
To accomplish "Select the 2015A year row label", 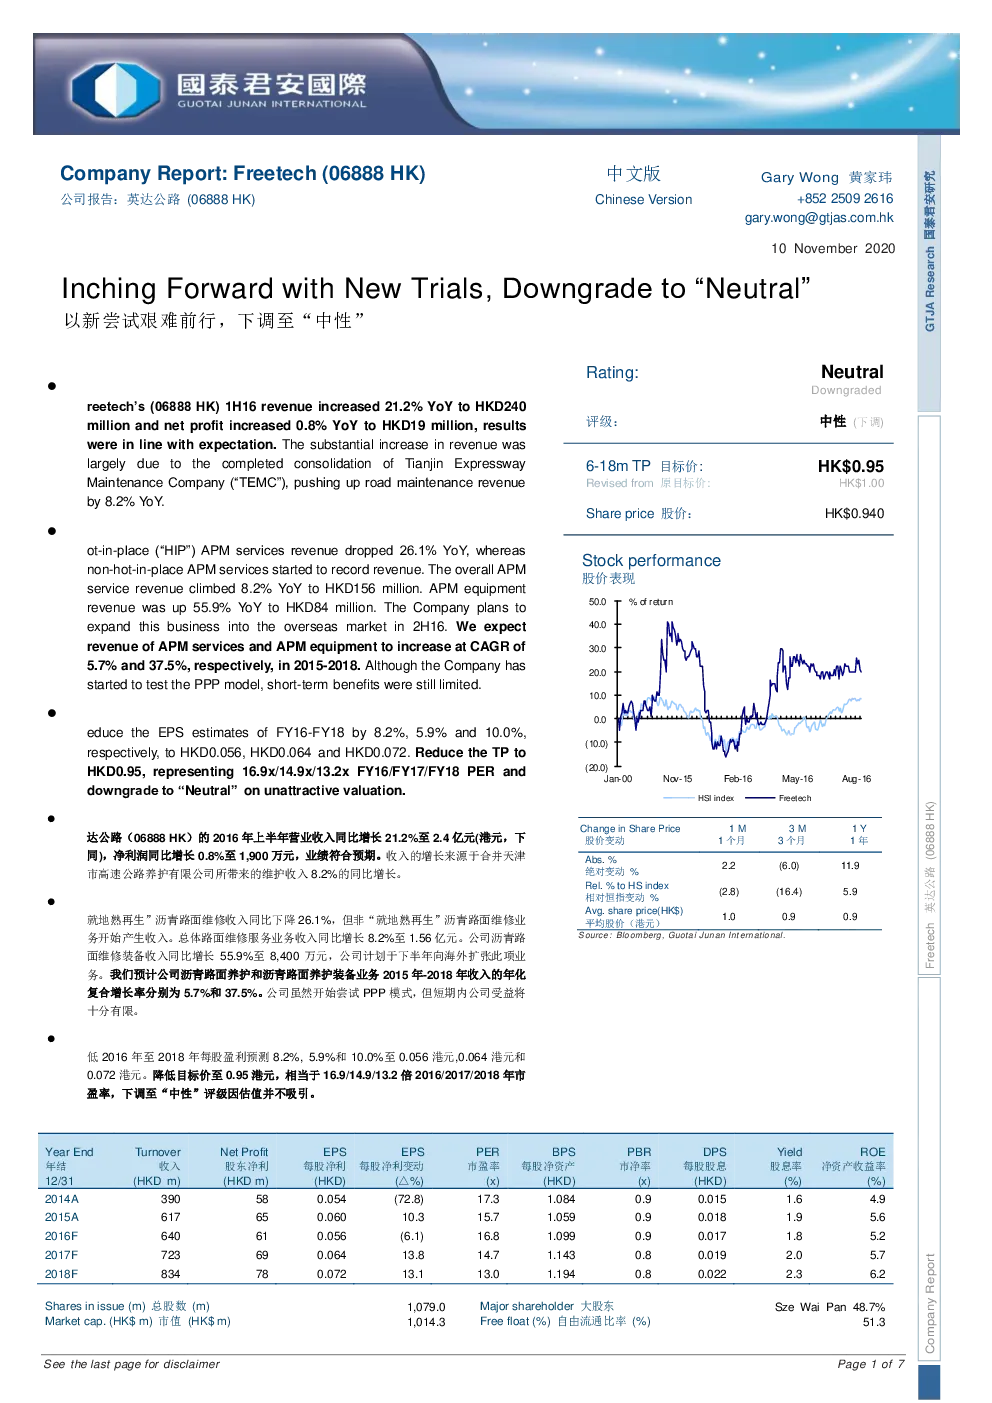I will 62,1217.
